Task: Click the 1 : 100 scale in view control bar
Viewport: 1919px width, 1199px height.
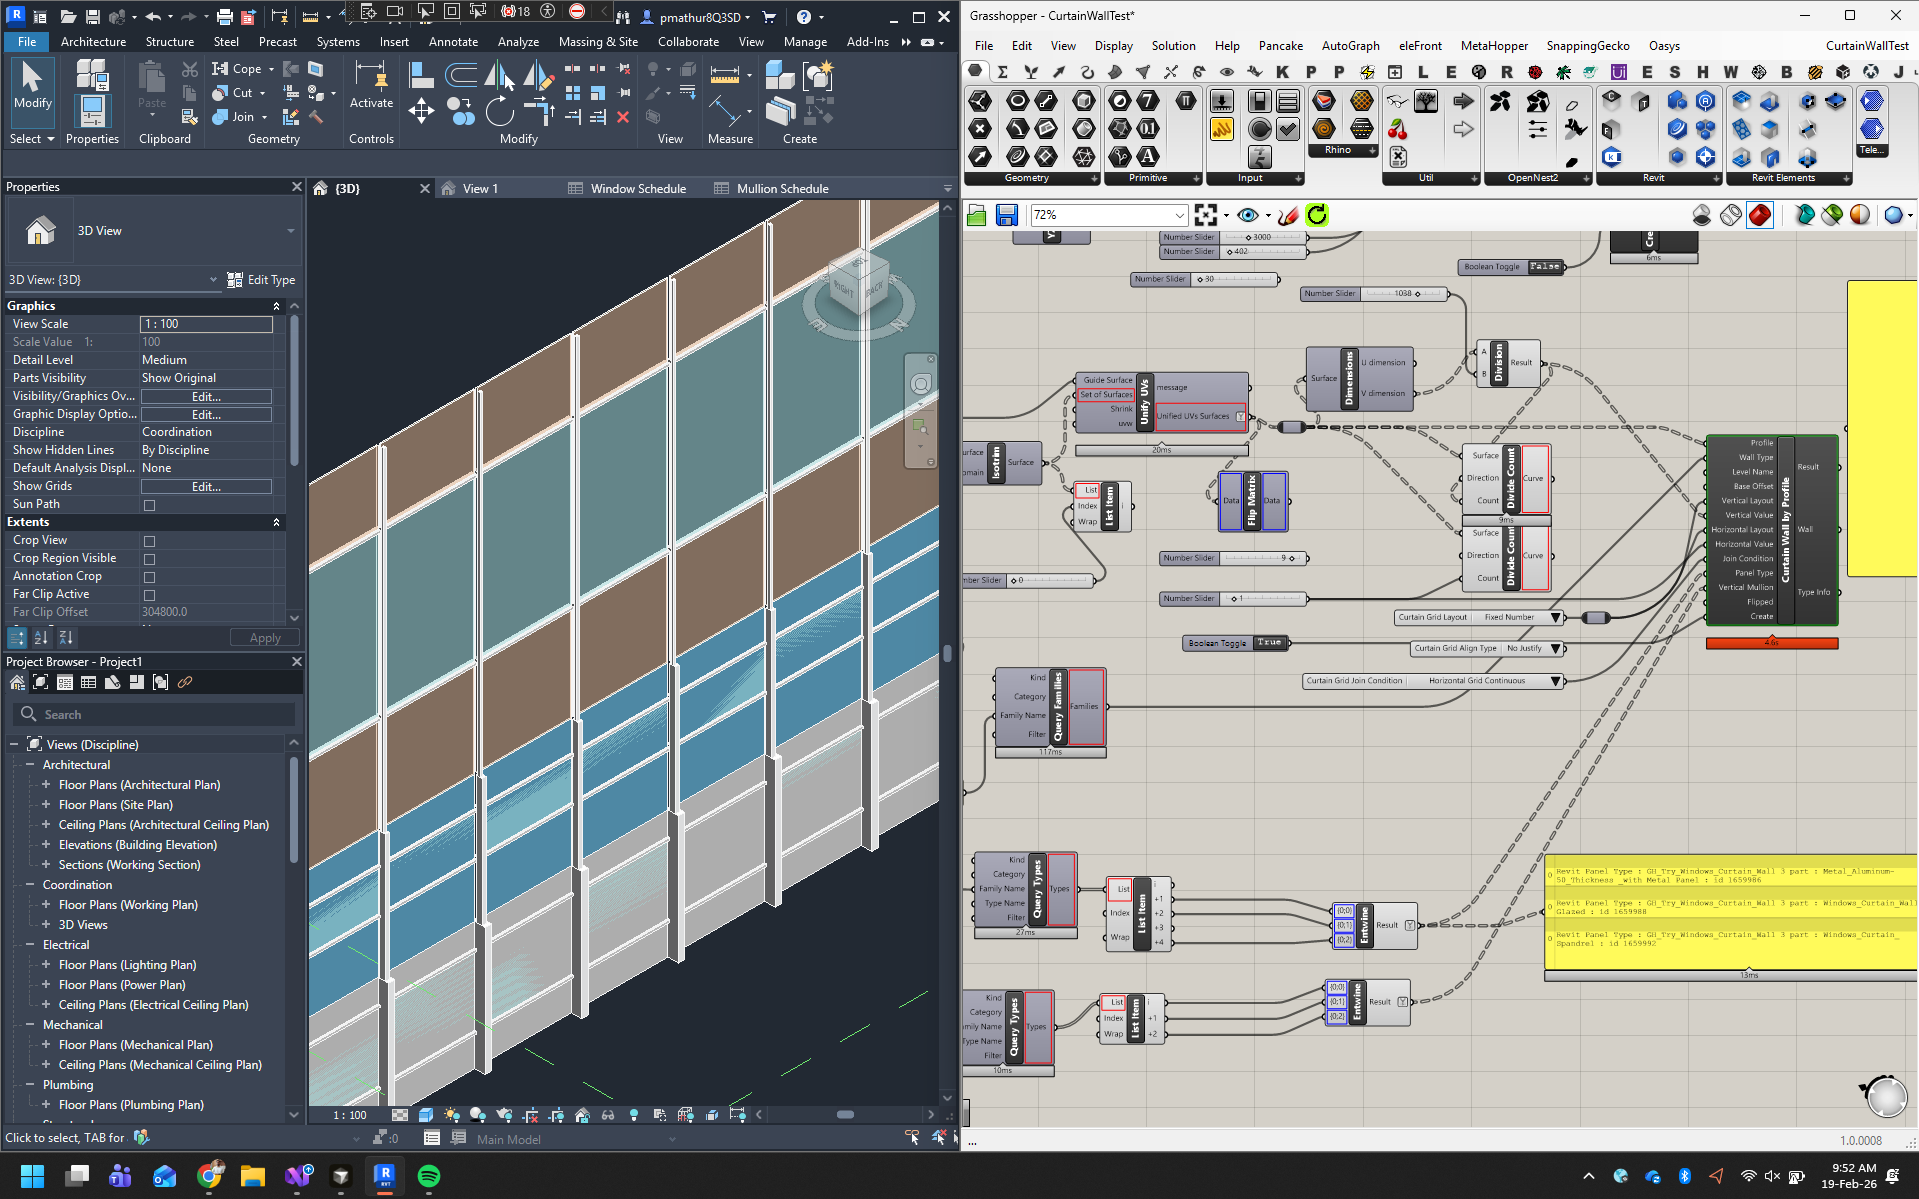Action: tap(350, 1115)
